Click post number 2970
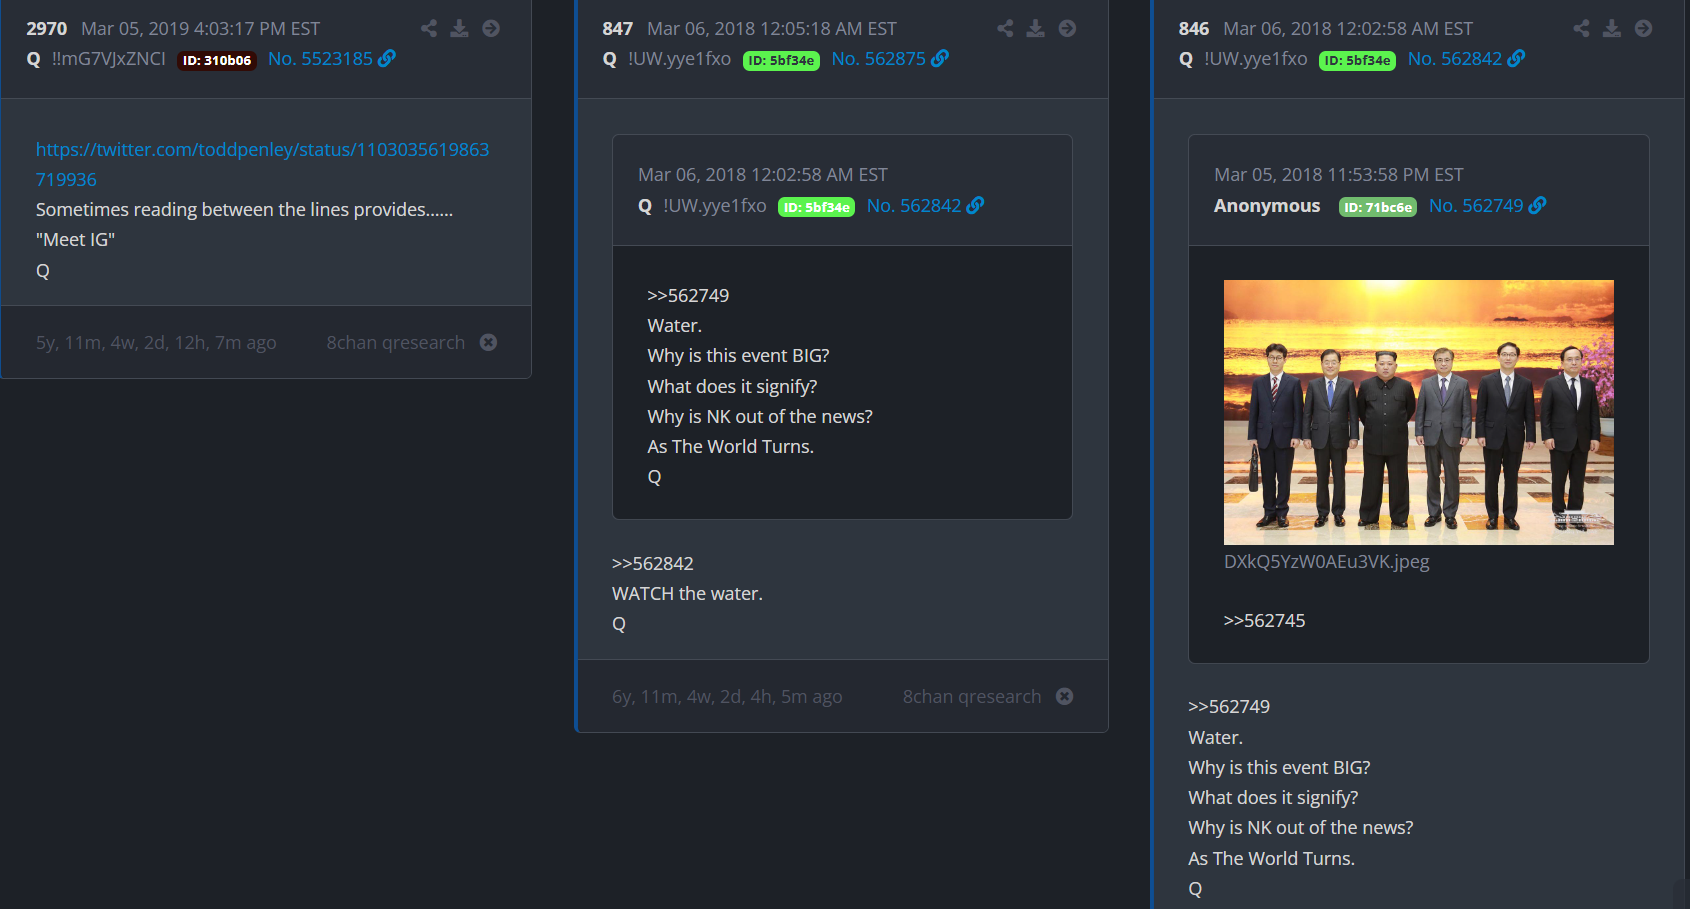1690x909 pixels. (x=46, y=28)
